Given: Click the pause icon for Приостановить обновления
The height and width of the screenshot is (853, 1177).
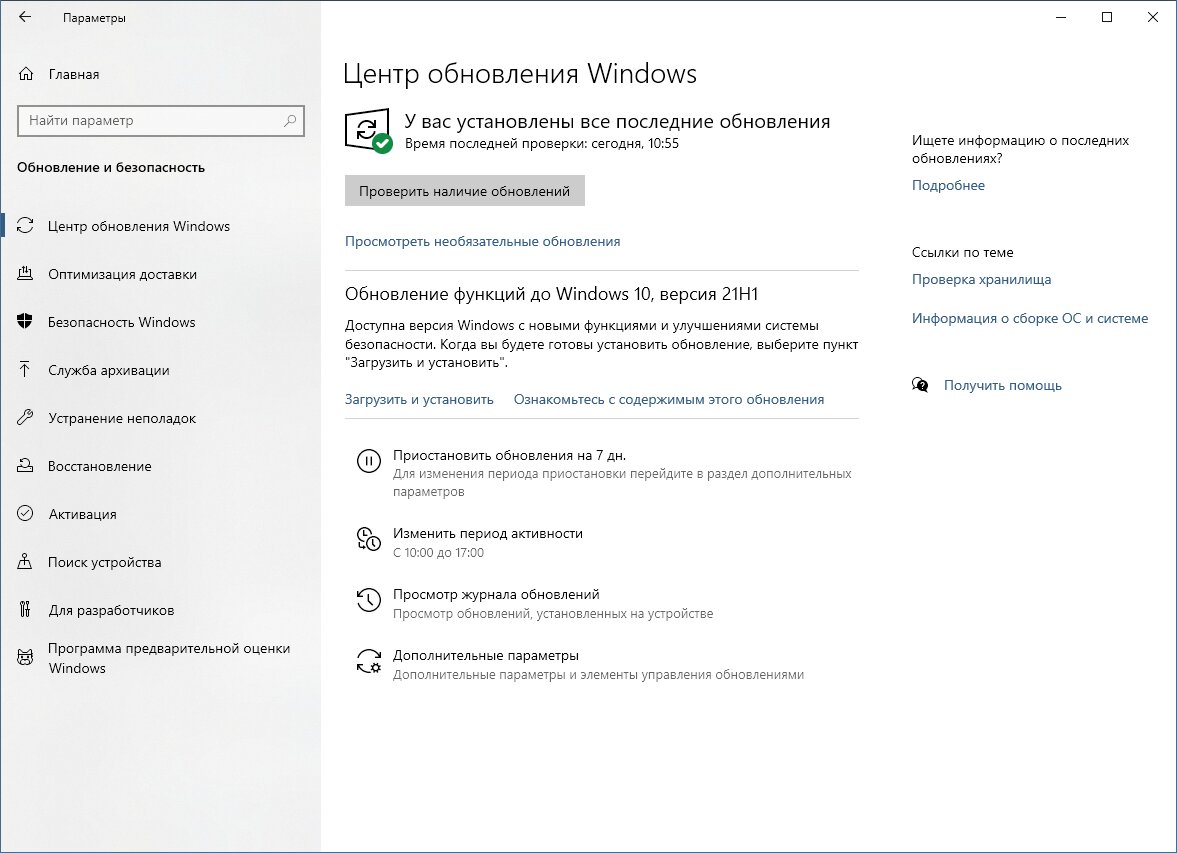Looking at the screenshot, I should point(369,461).
